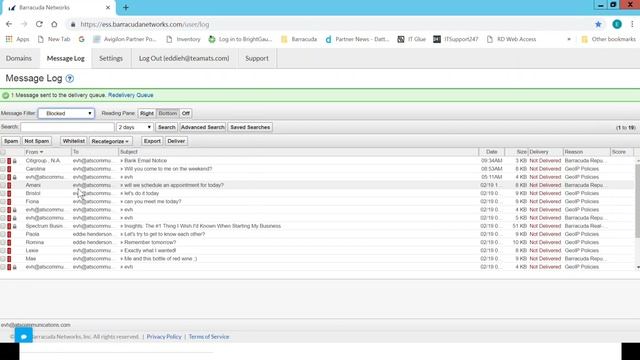Click the site lock icon in address bar

(x=73, y=24)
